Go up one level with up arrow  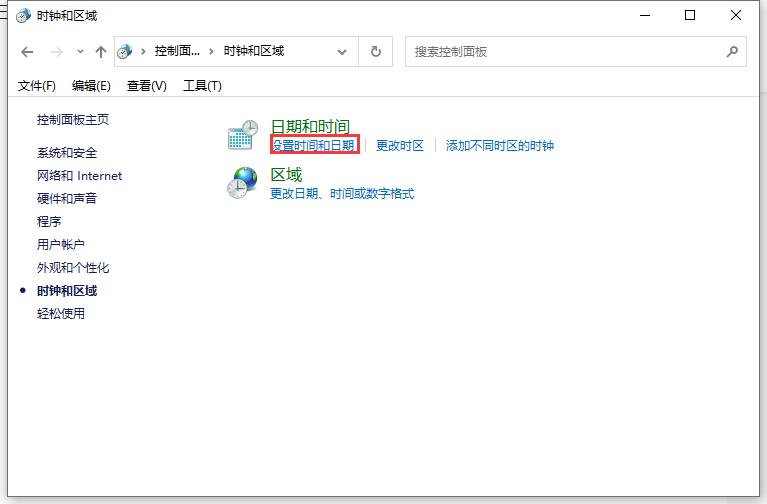pos(101,51)
